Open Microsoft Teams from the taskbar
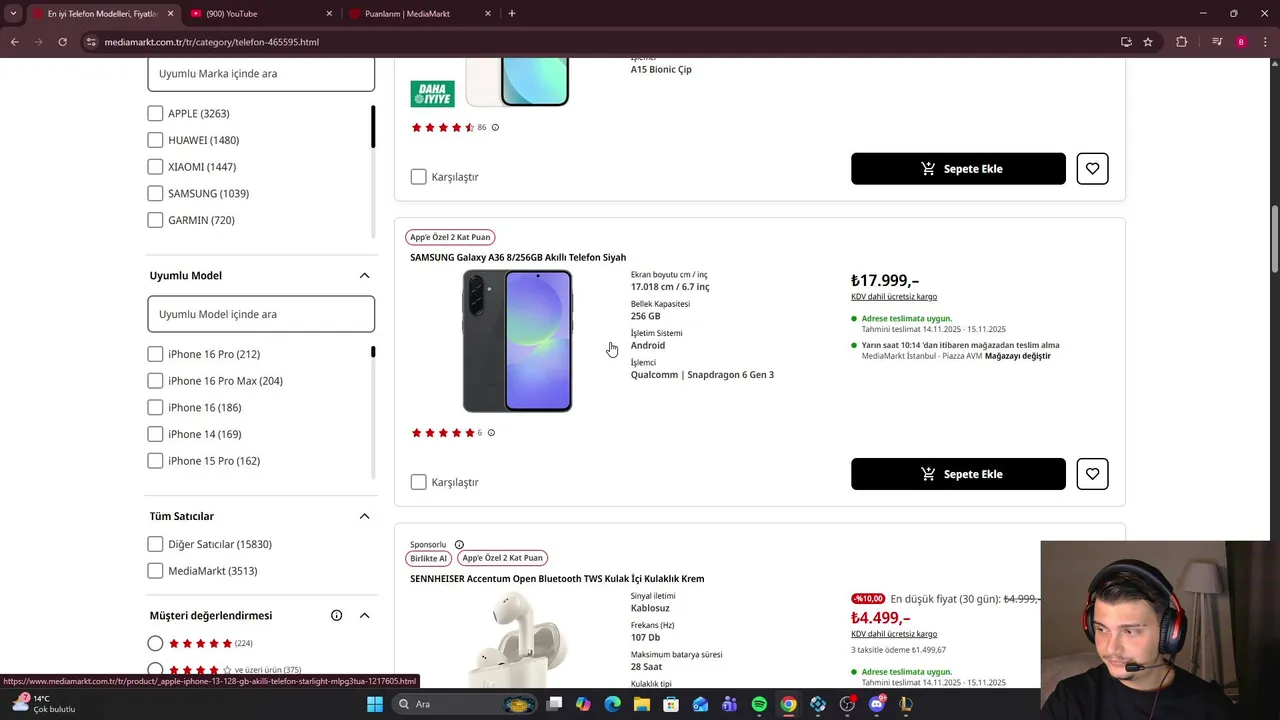 [x=730, y=704]
